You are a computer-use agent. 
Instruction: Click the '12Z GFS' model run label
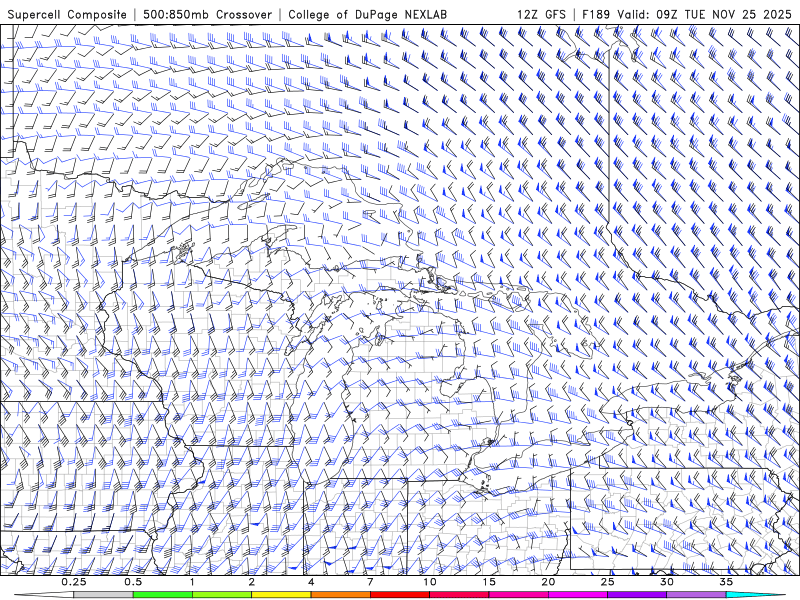(x=541, y=15)
